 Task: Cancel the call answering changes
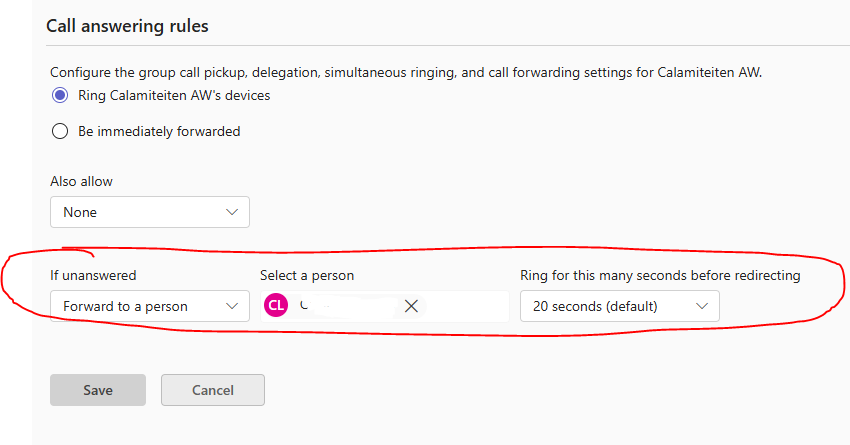[212, 390]
